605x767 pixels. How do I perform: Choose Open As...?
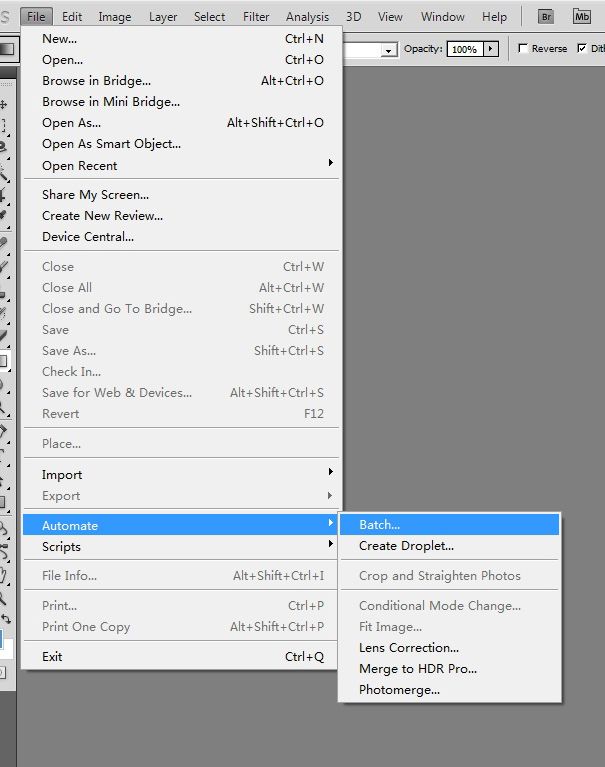pos(181,123)
